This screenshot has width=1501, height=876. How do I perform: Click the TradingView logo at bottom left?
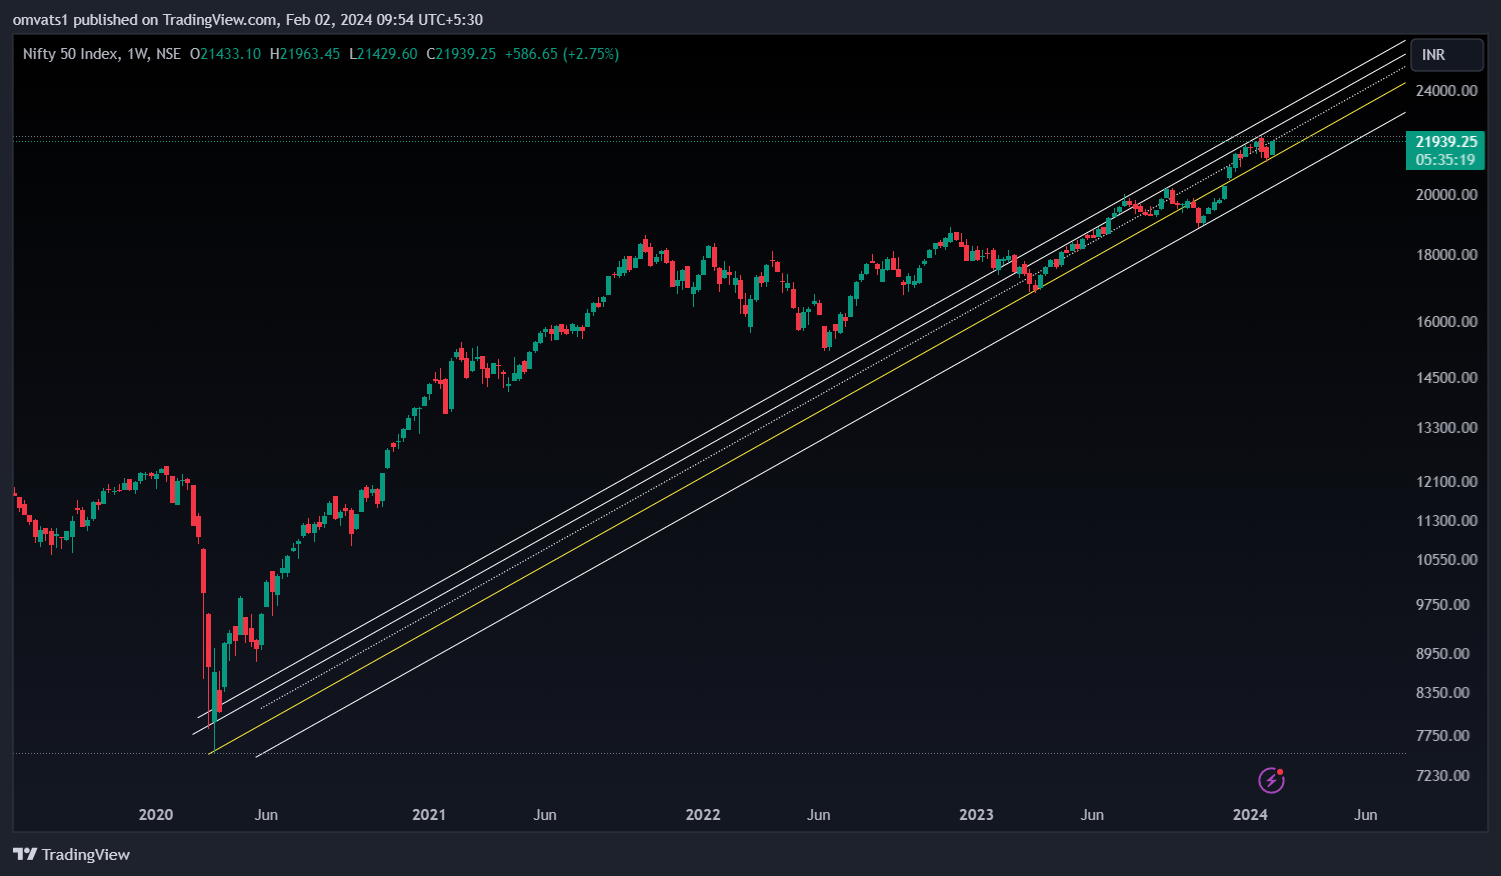pos(72,854)
